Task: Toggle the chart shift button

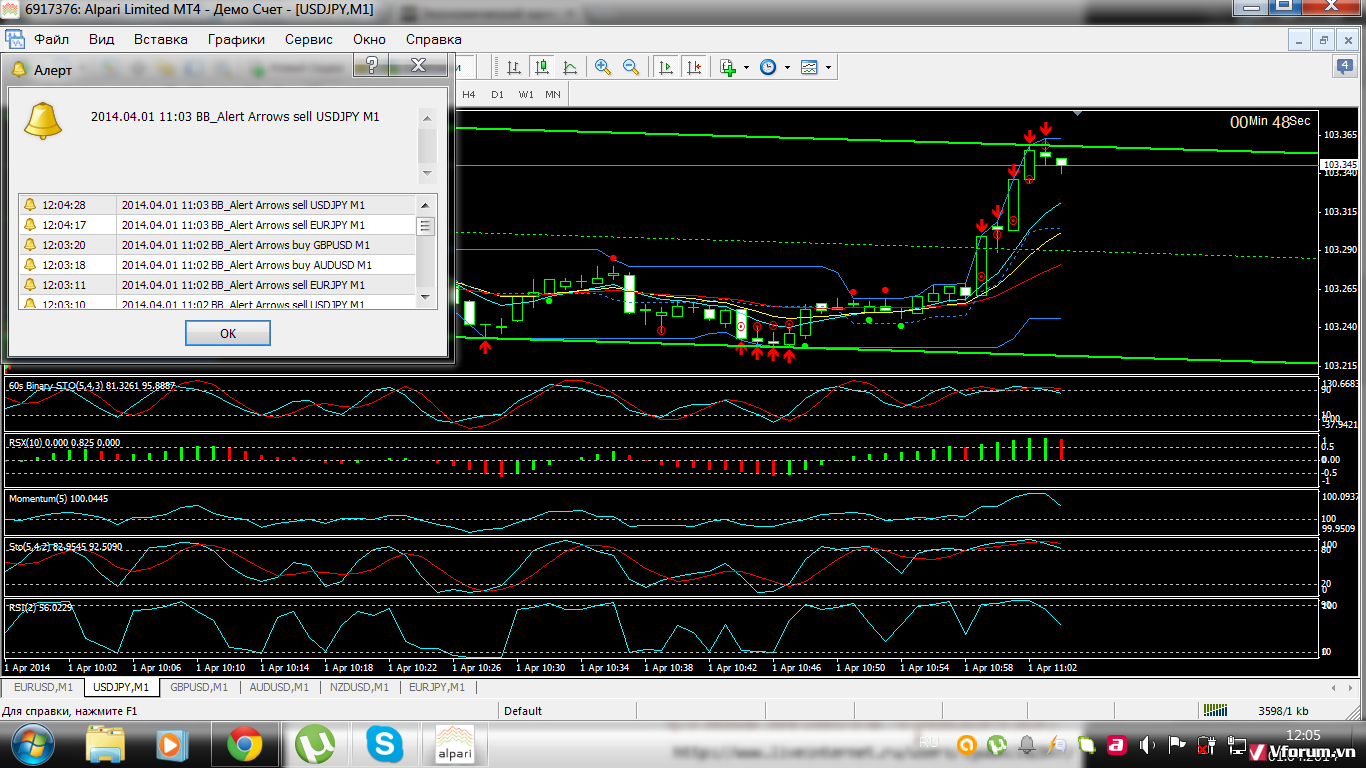Action: pos(694,67)
